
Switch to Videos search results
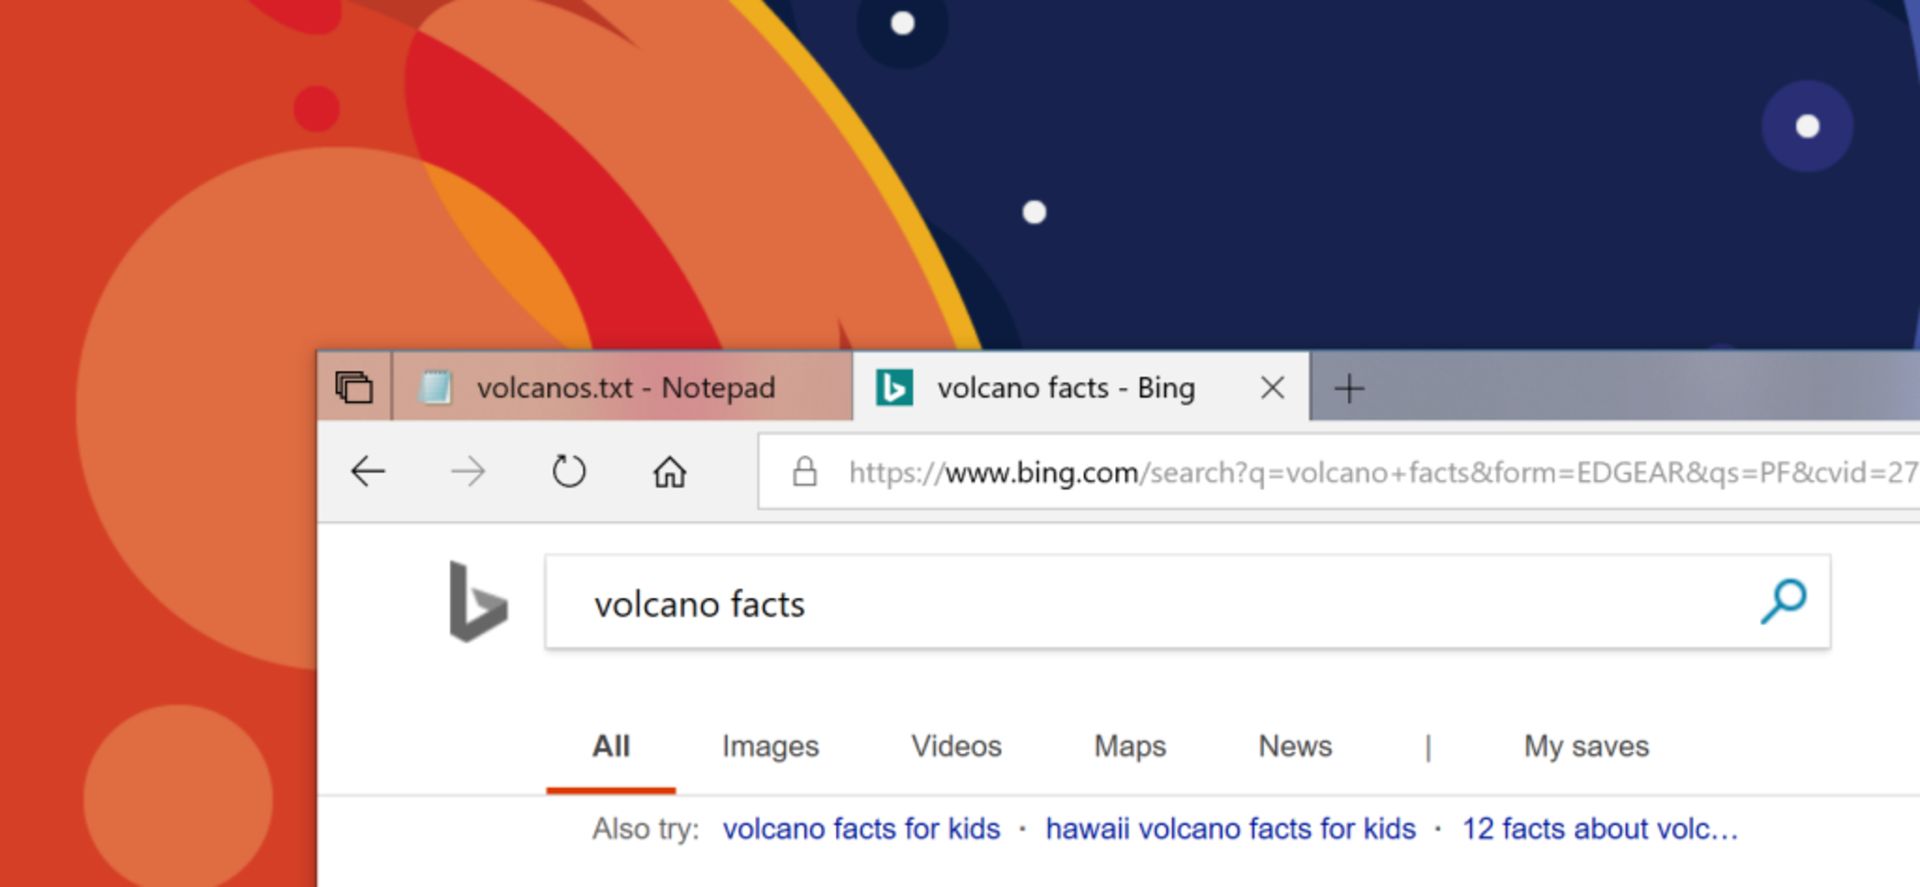click(x=955, y=746)
